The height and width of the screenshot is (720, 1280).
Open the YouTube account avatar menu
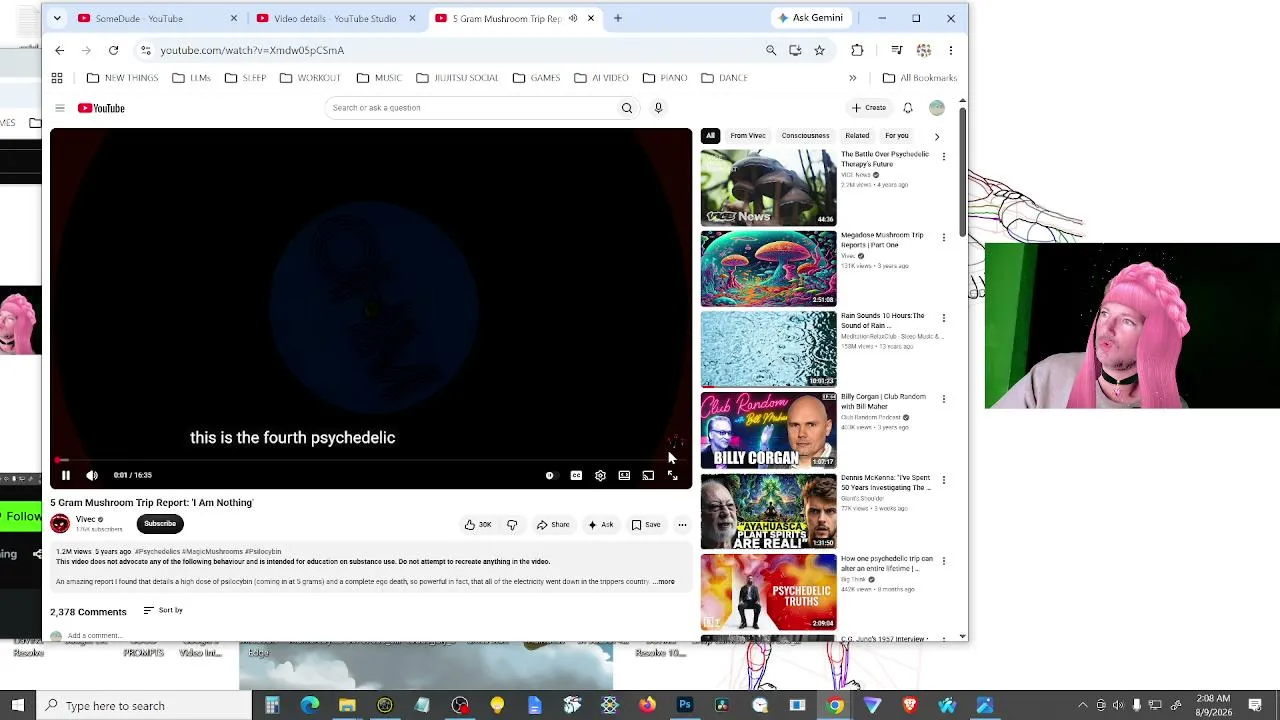(x=937, y=108)
